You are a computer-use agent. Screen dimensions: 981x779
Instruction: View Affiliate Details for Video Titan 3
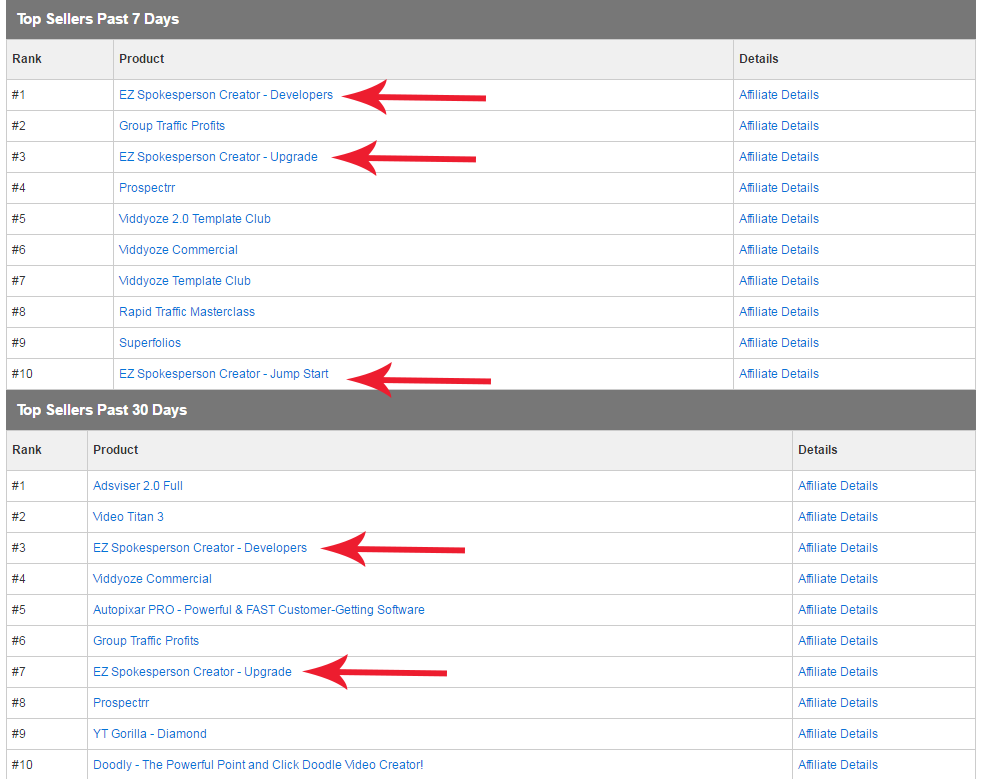click(838, 517)
